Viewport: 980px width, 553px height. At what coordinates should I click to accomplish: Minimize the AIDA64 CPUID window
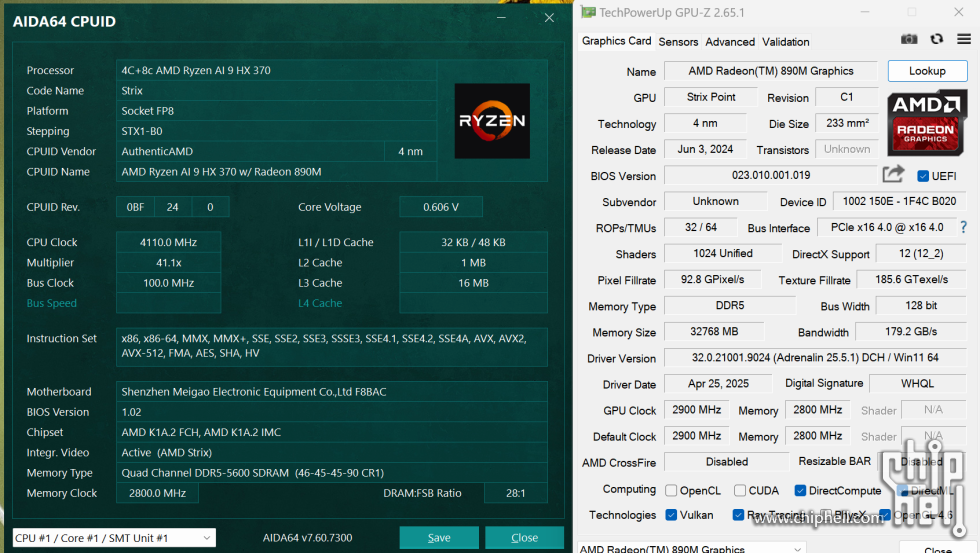501,17
